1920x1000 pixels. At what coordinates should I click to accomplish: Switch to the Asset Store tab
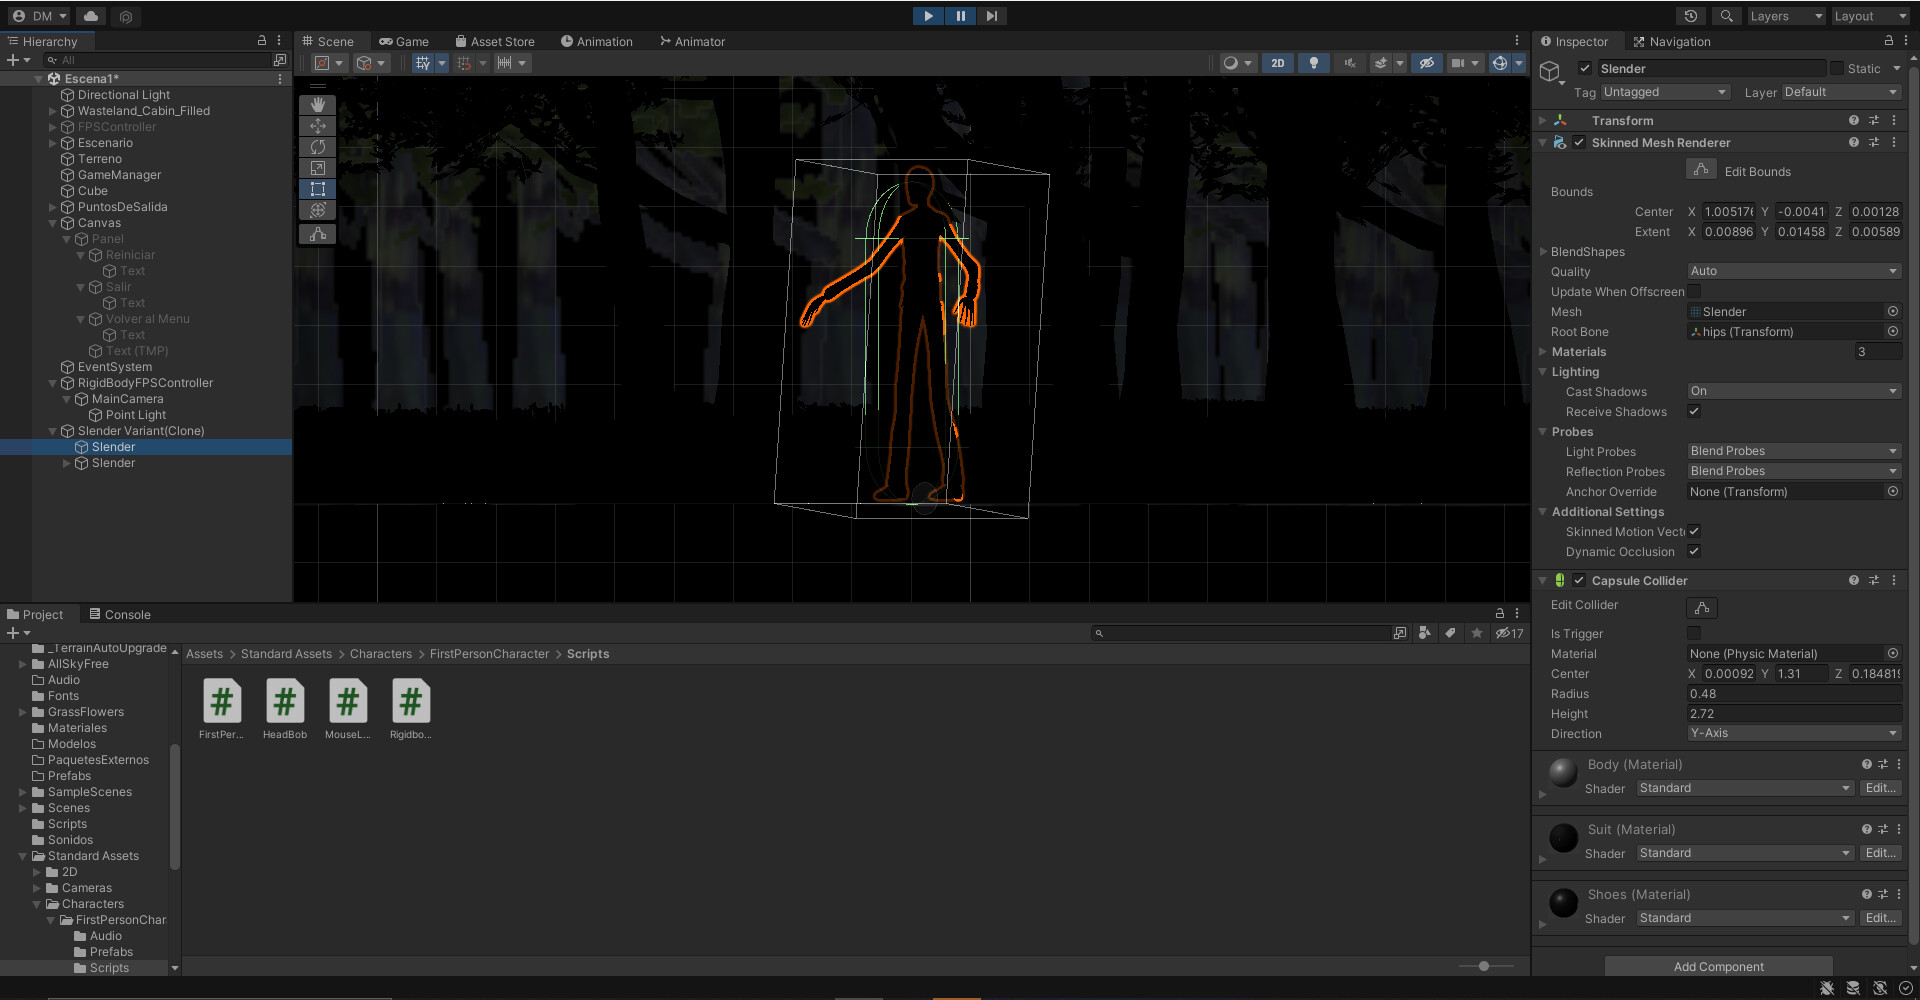pyautogui.click(x=495, y=41)
